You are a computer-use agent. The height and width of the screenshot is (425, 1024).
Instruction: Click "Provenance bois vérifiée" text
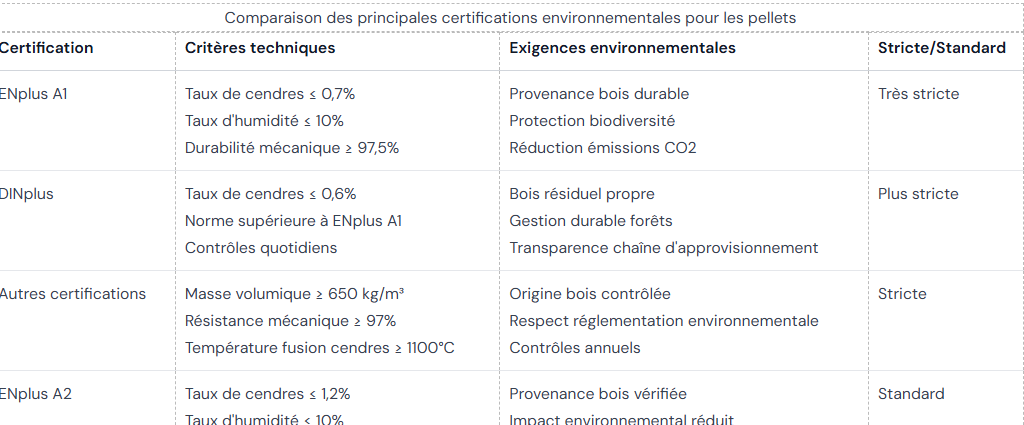click(x=598, y=394)
